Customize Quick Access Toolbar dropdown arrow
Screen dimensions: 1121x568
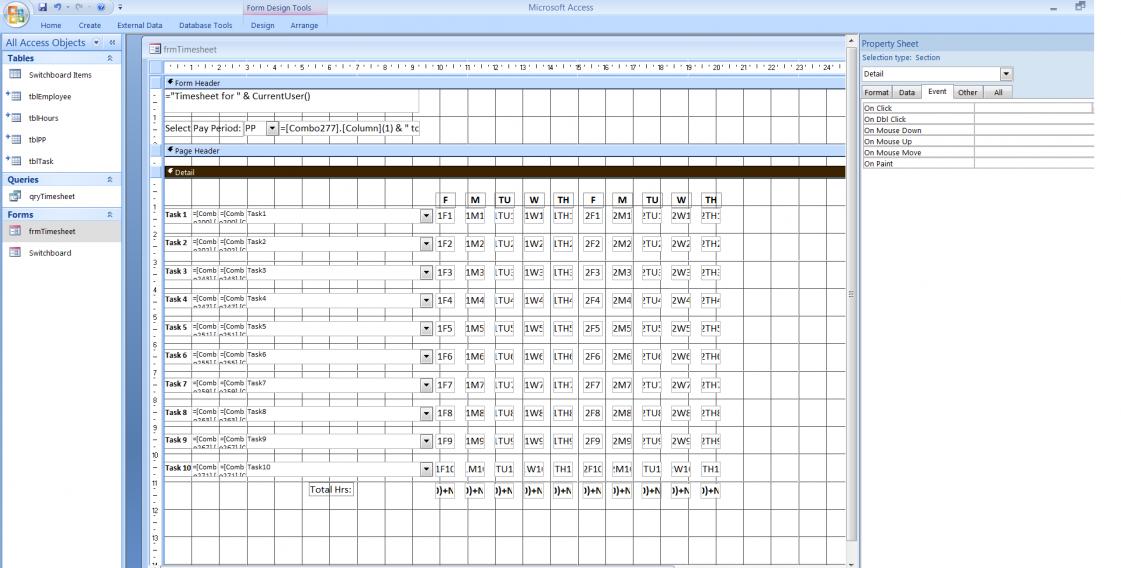(120, 7)
